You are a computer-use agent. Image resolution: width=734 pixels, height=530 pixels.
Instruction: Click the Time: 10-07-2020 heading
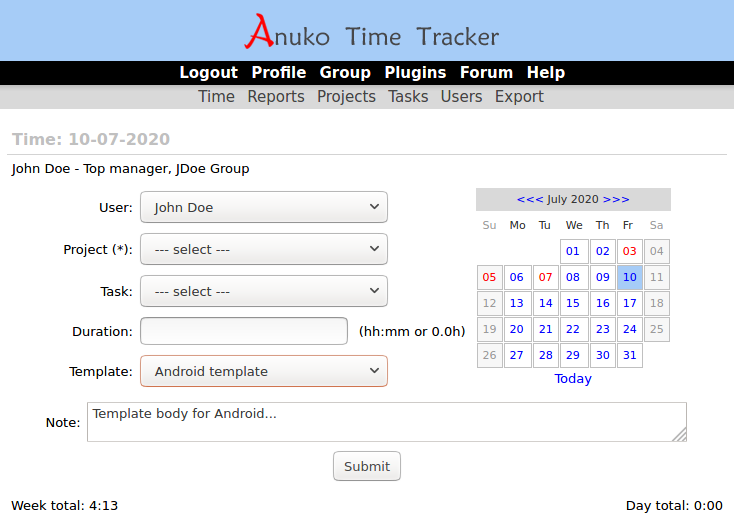point(91,139)
